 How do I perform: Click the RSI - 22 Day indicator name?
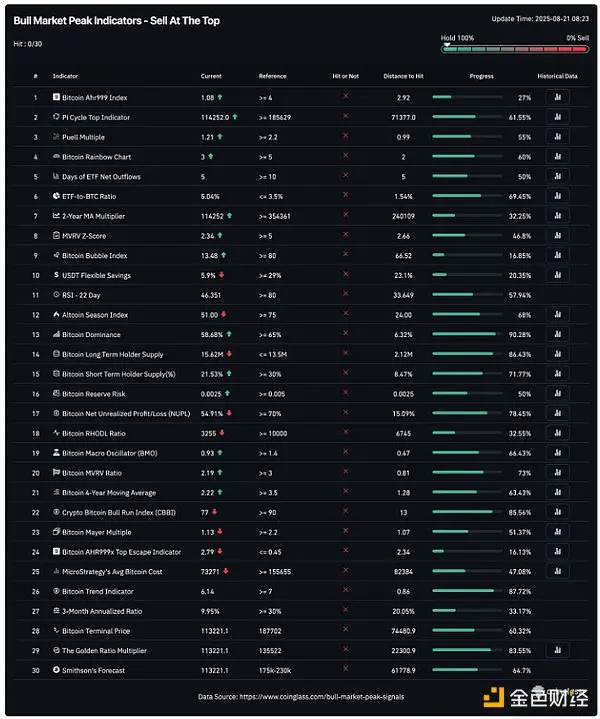[81, 295]
